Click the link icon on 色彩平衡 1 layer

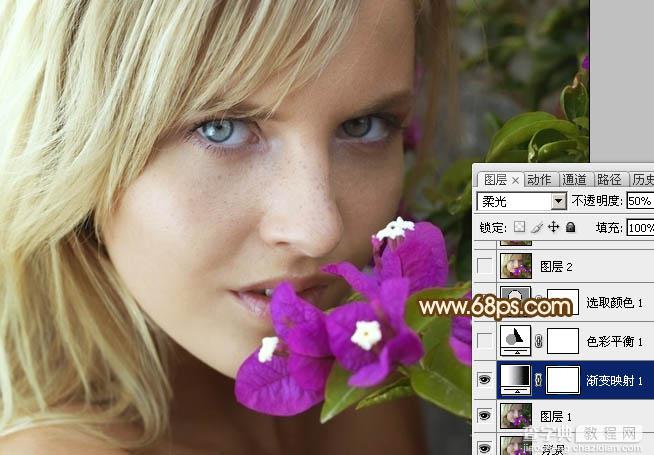[x=538, y=341]
